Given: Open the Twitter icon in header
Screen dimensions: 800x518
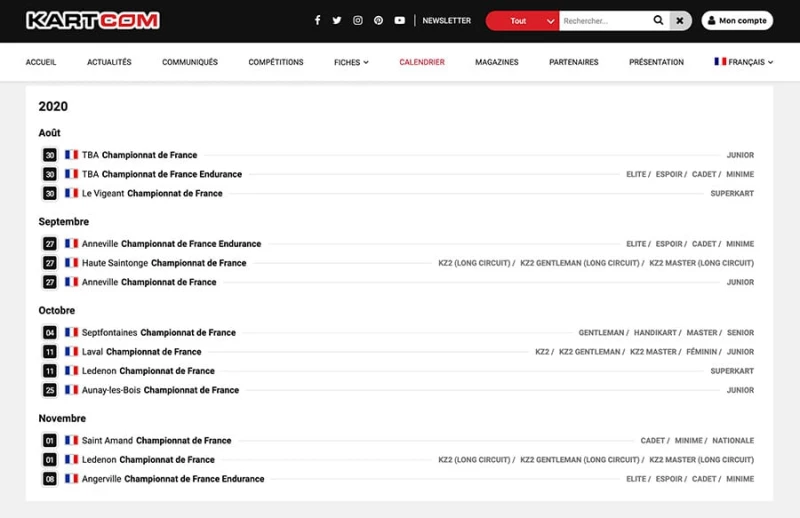Looking at the screenshot, I should pos(337,20).
